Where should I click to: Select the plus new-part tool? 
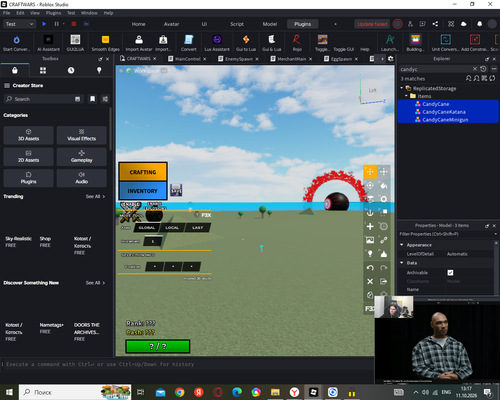(370, 227)
